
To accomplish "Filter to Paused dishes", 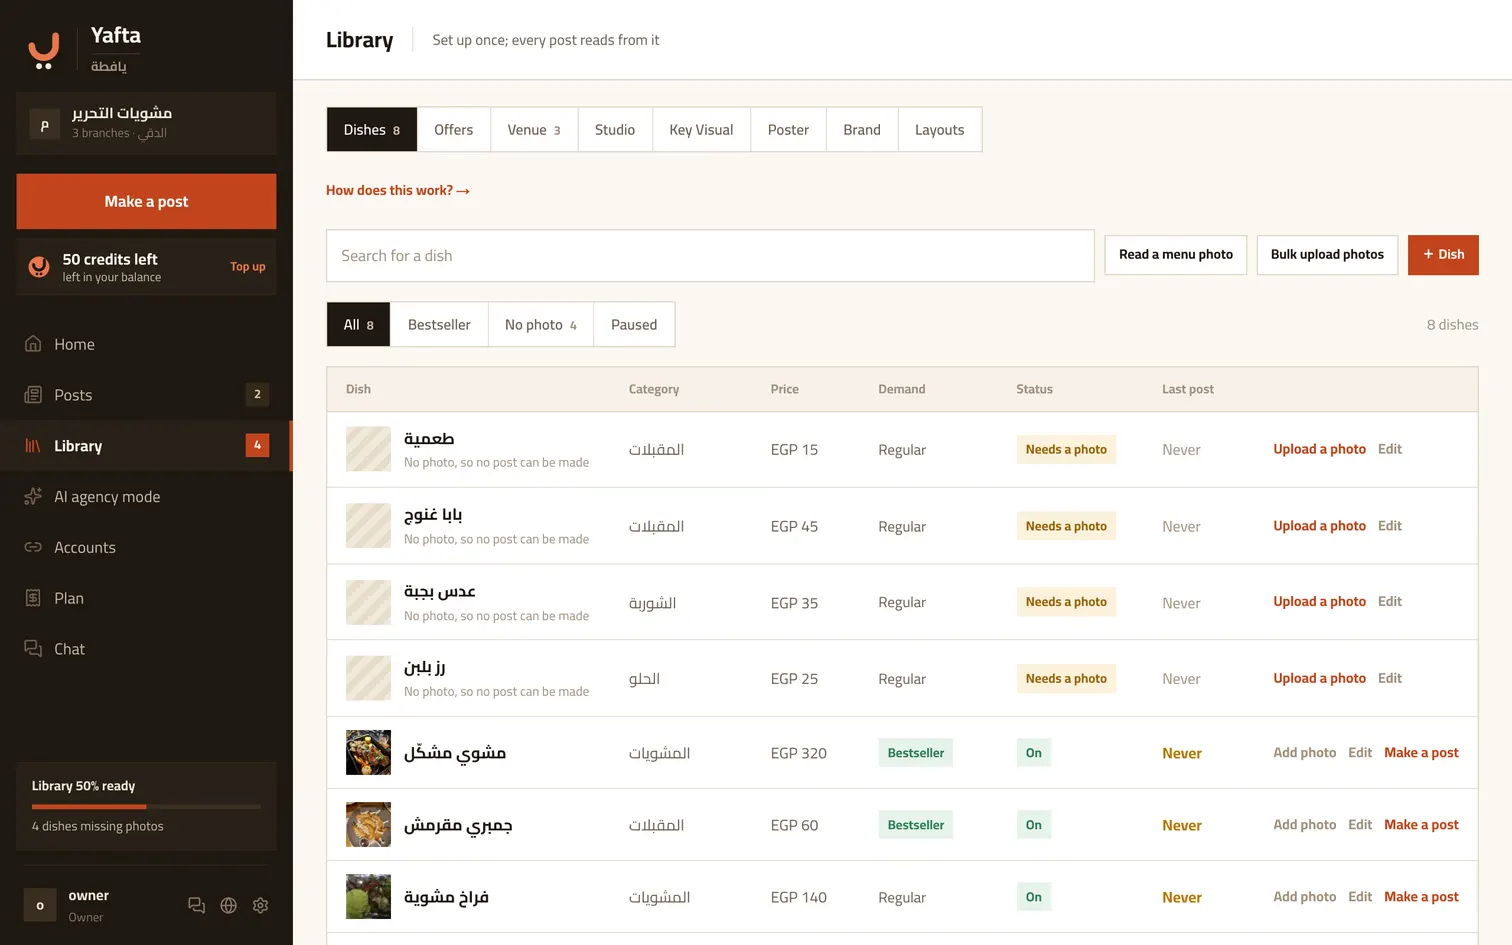I will [x=634, y=325].
